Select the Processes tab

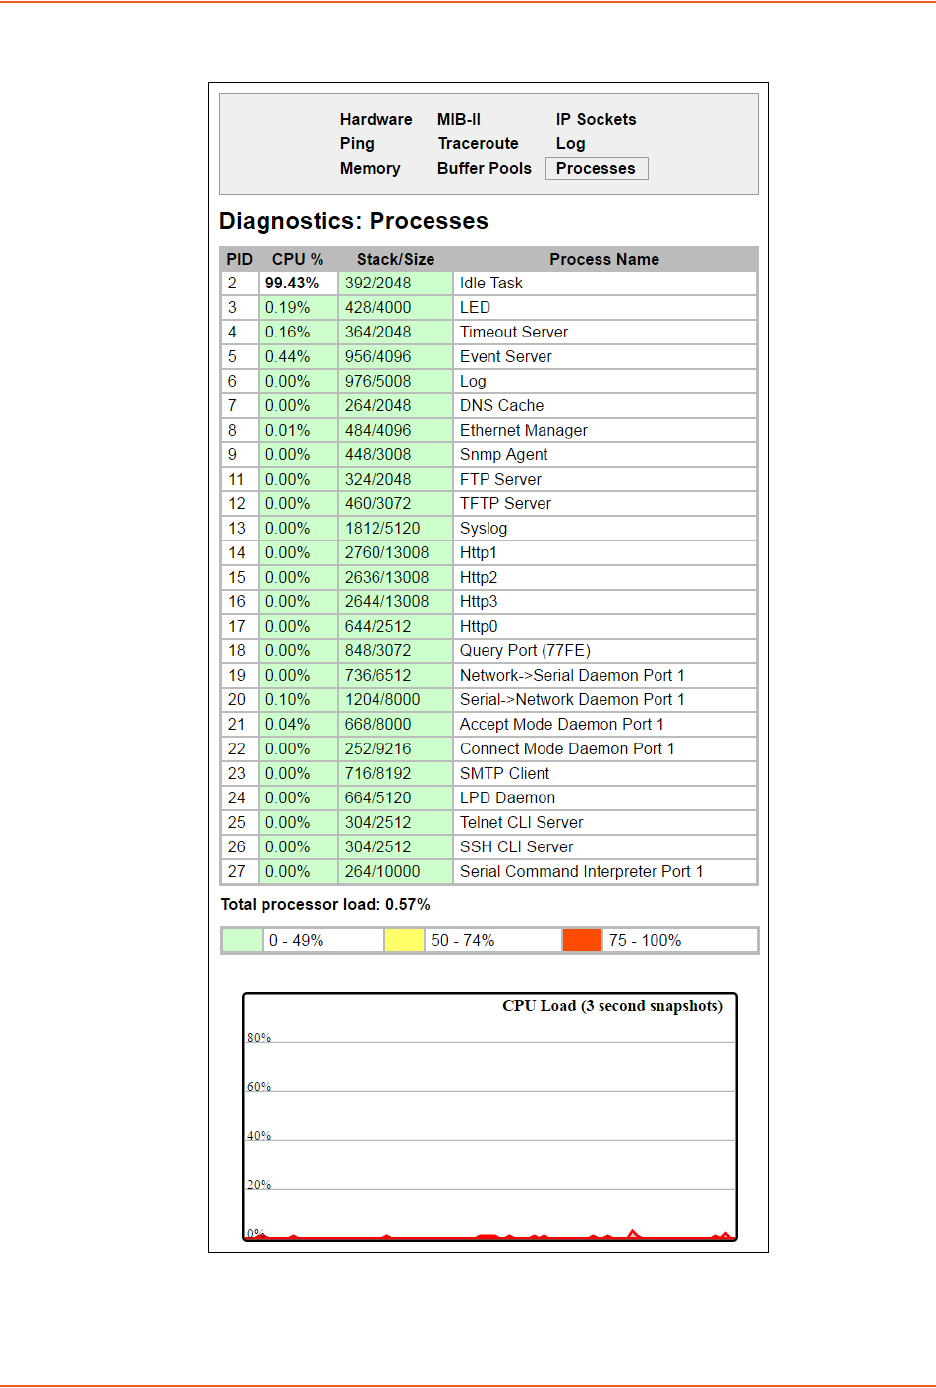[596, 169]
